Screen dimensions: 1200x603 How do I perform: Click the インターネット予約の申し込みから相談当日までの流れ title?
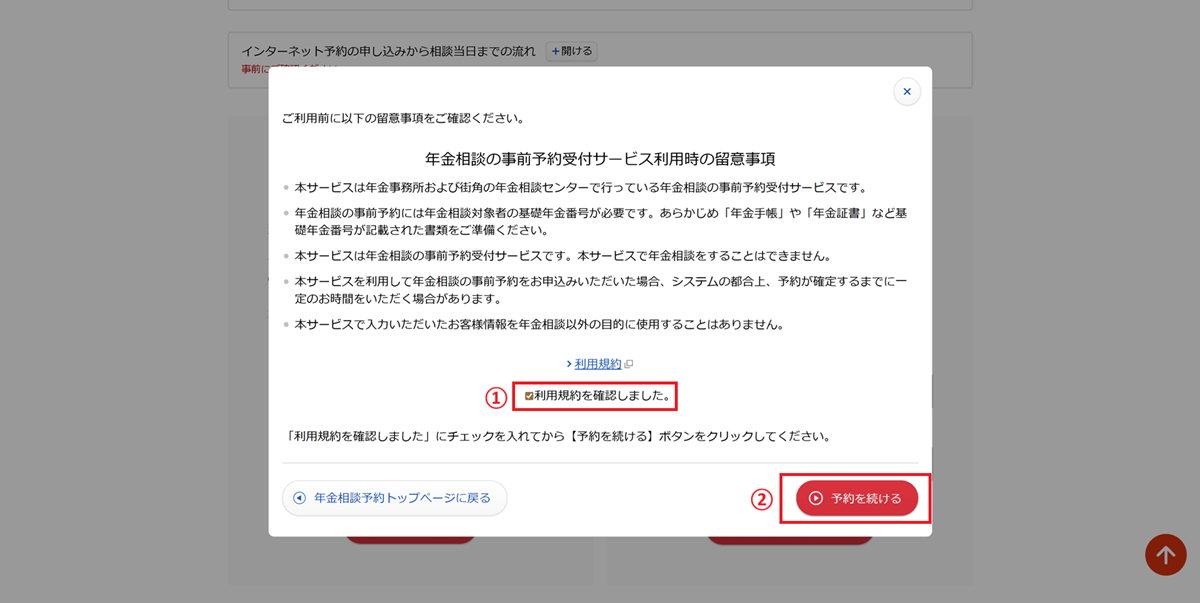tap(388, 50)
